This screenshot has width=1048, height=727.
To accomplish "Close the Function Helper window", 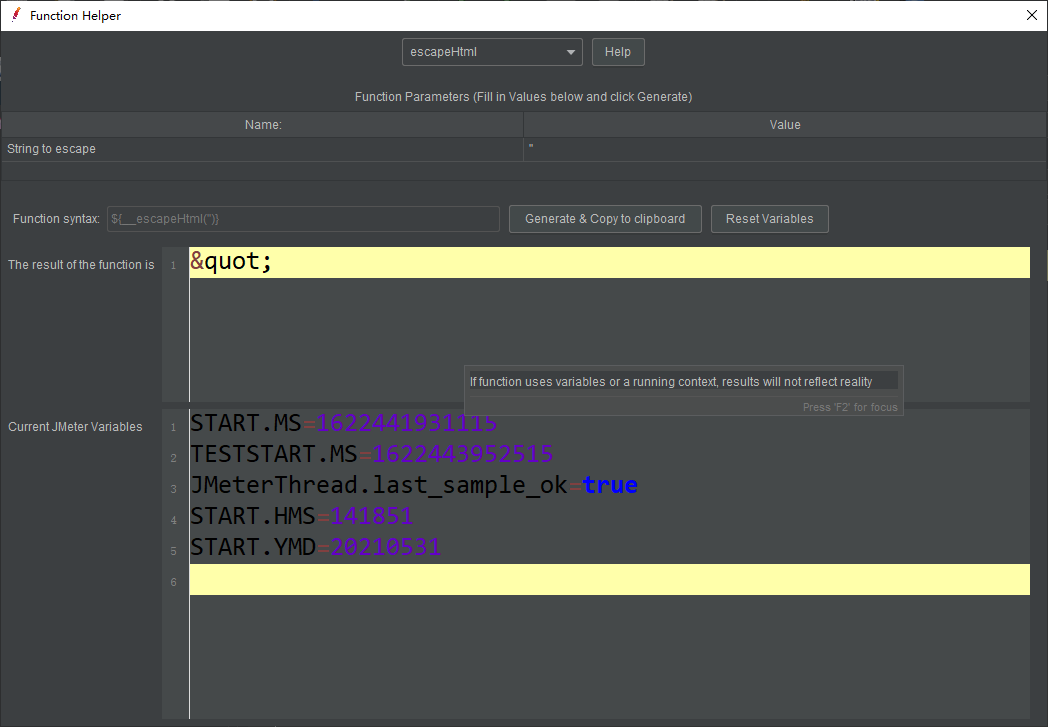I will coord(1031,15).
